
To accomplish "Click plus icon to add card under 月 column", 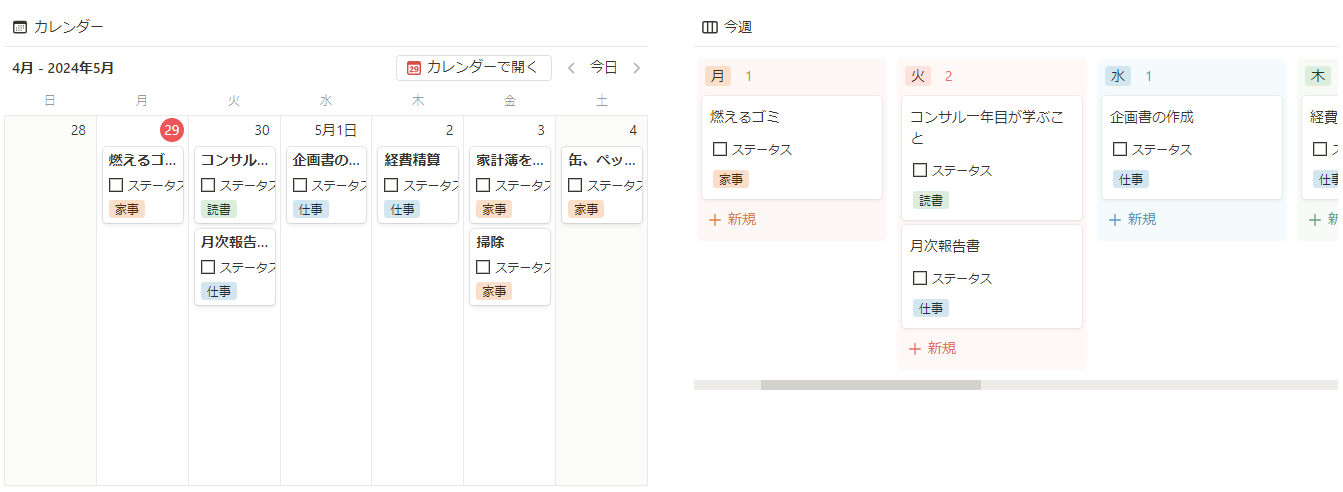I will pos(715,220).
